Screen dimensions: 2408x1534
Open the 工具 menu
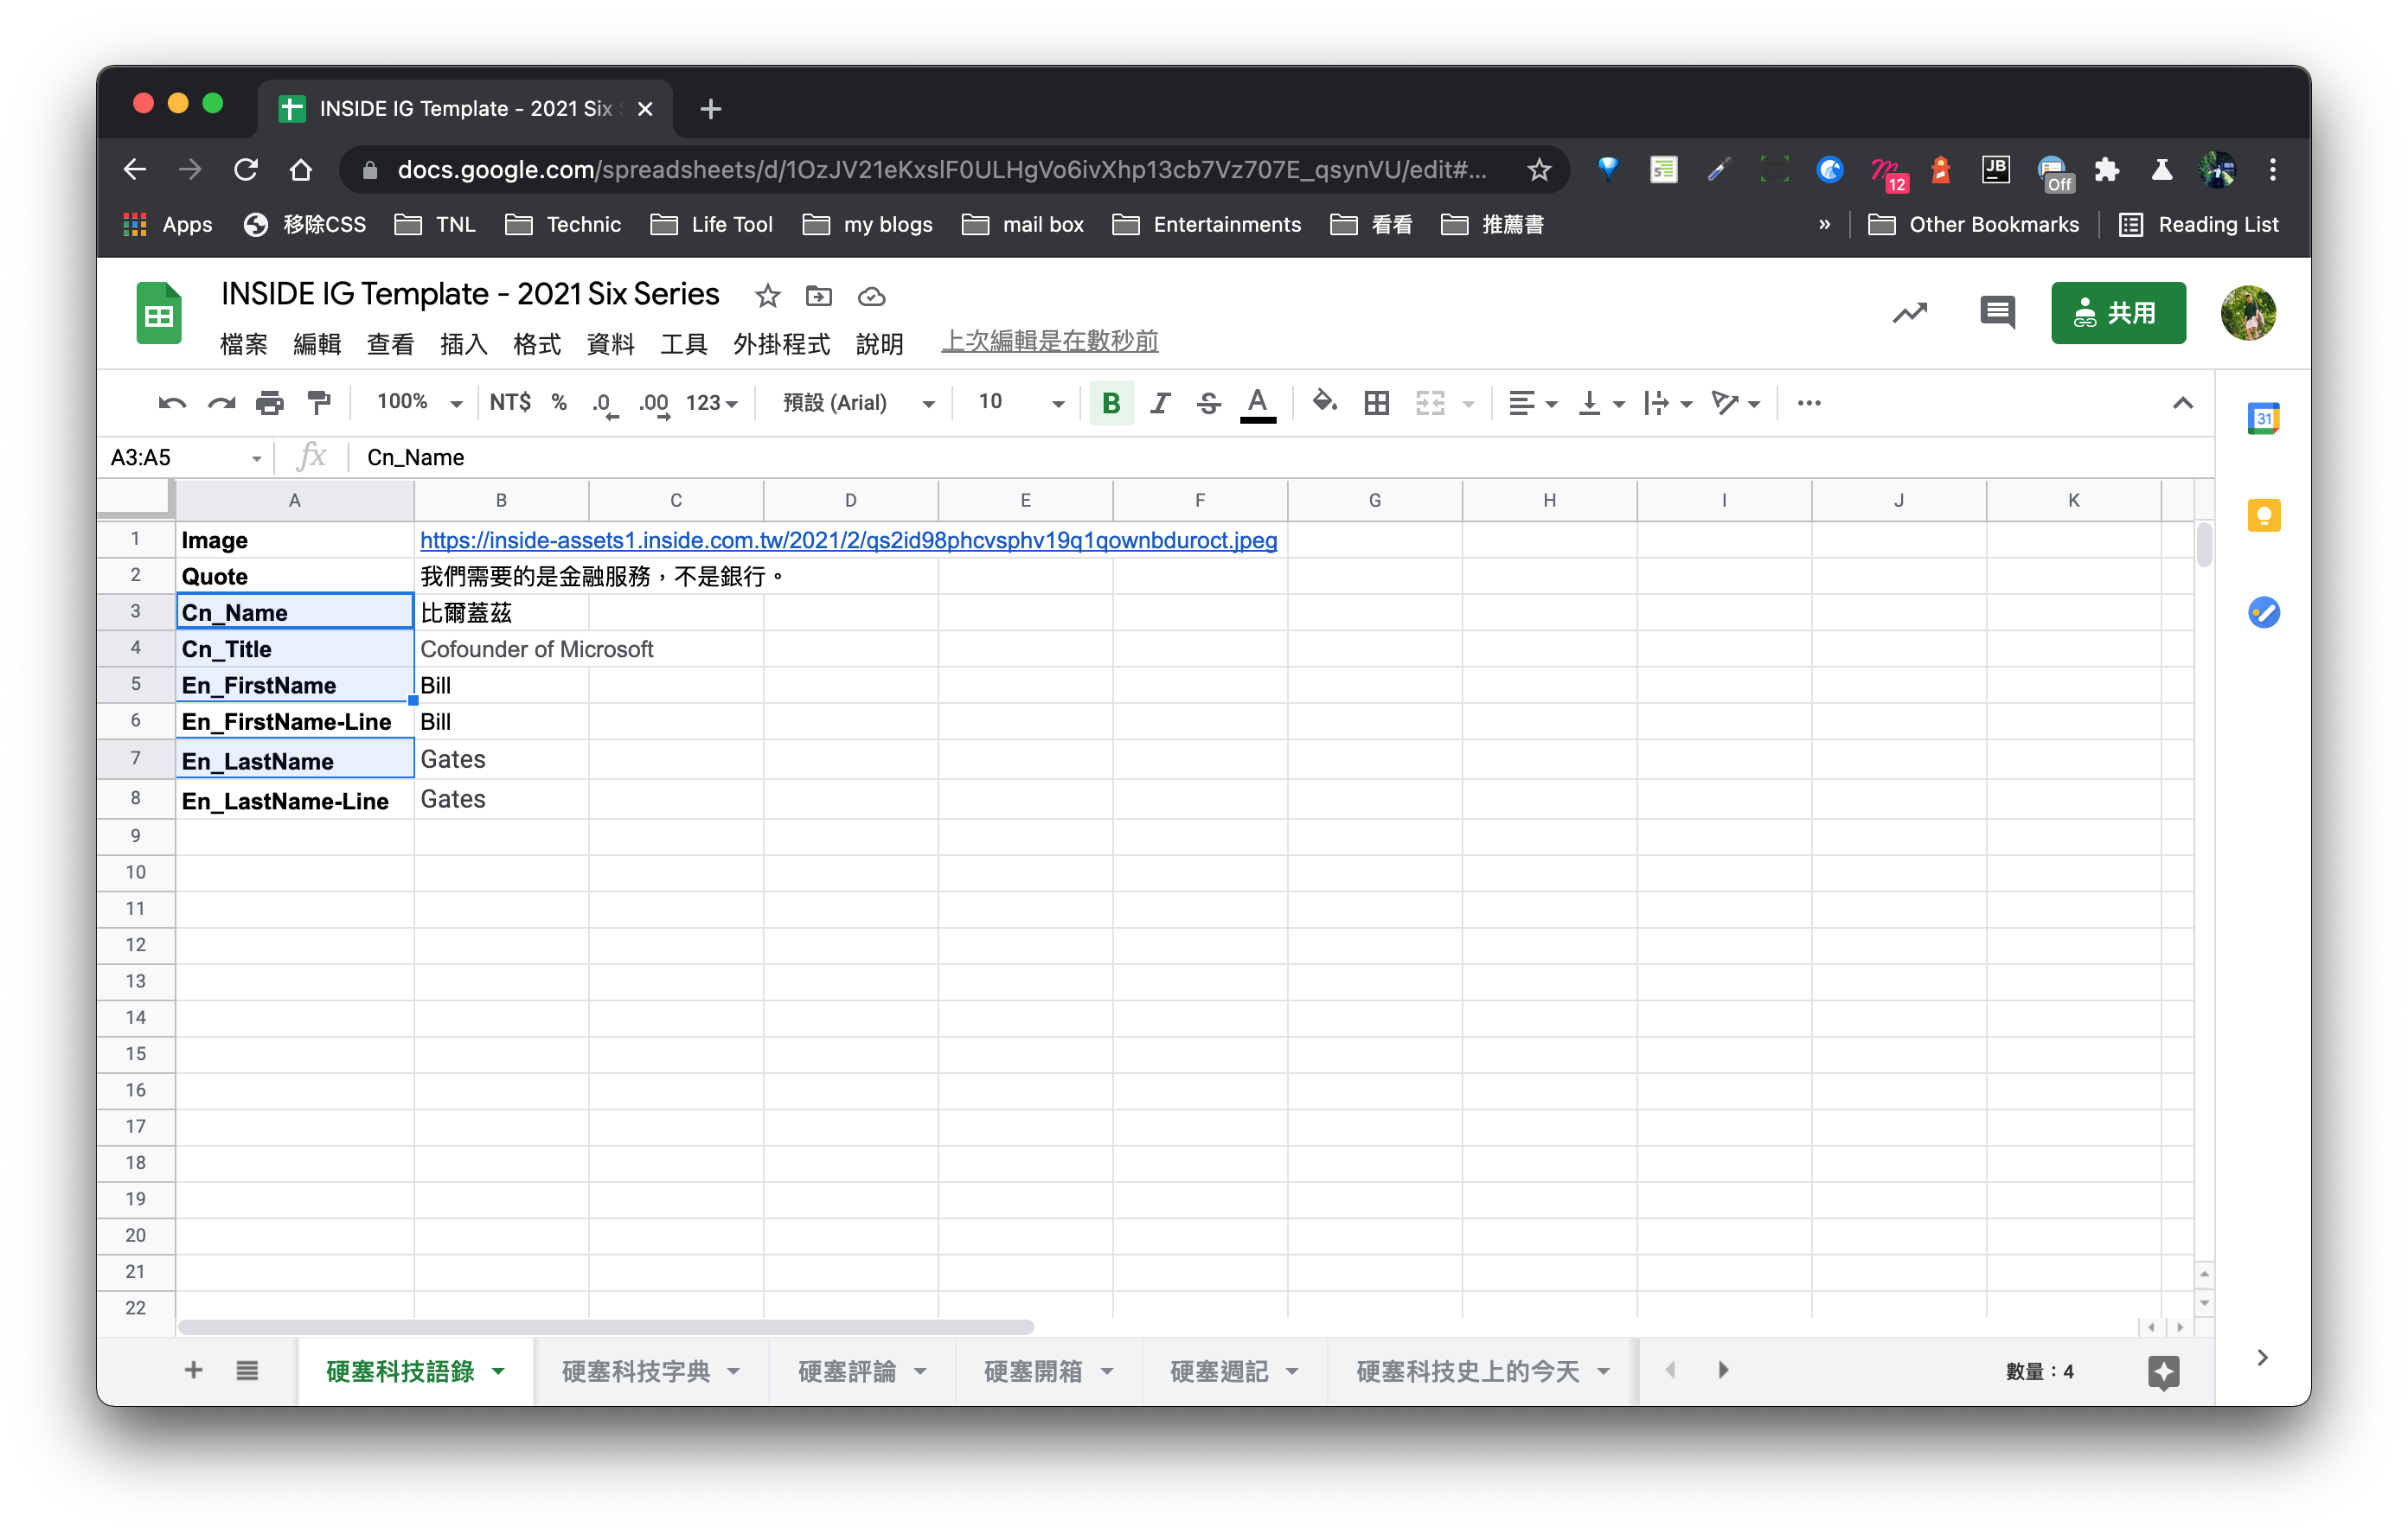click(x=684, y=344)
